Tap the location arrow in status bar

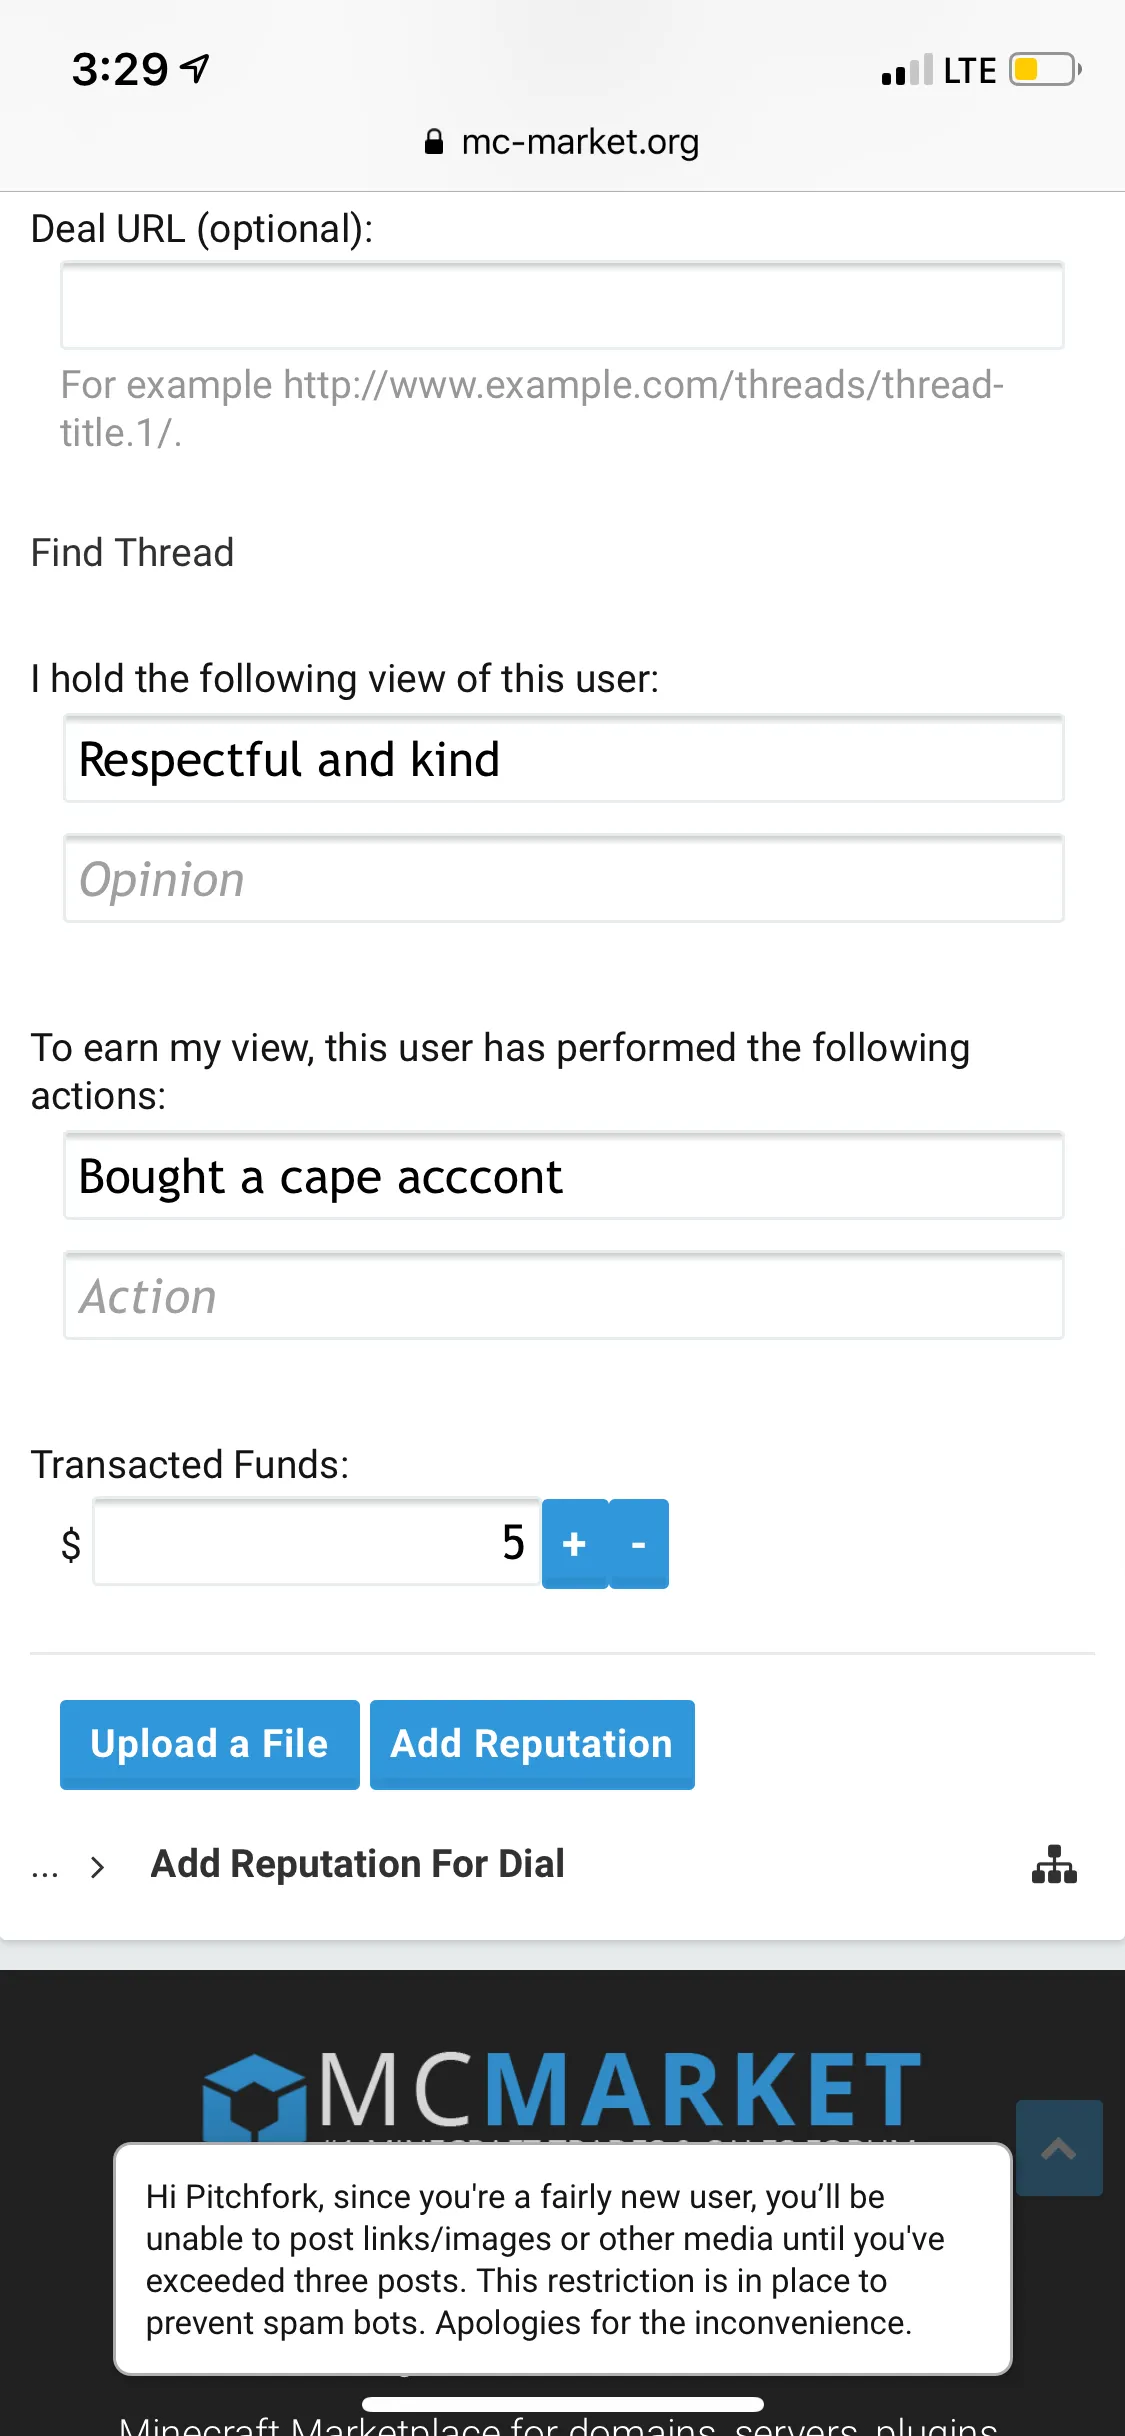195,69
